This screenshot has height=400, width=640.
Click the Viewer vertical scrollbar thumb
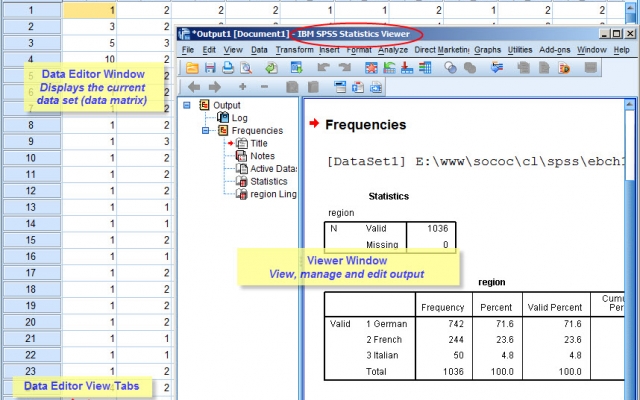click(630, 146)
